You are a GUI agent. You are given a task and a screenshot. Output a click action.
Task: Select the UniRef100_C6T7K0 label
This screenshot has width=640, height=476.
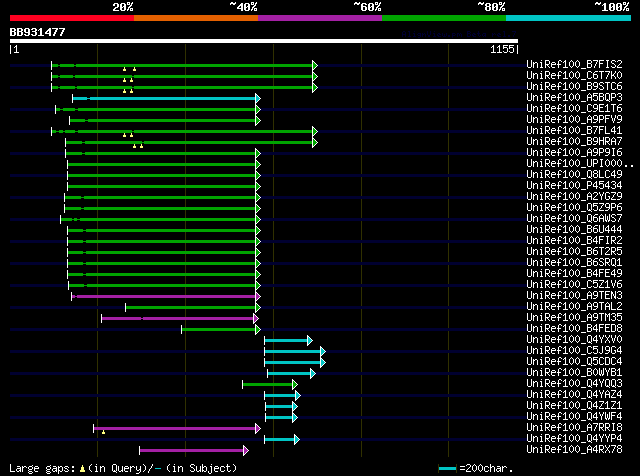[x=574, y=76]
